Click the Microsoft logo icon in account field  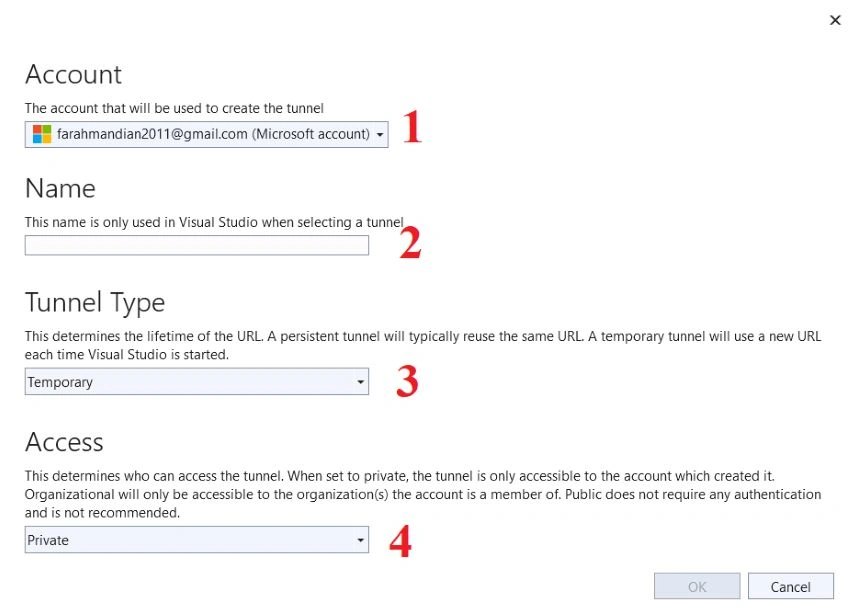pos(42,134)
